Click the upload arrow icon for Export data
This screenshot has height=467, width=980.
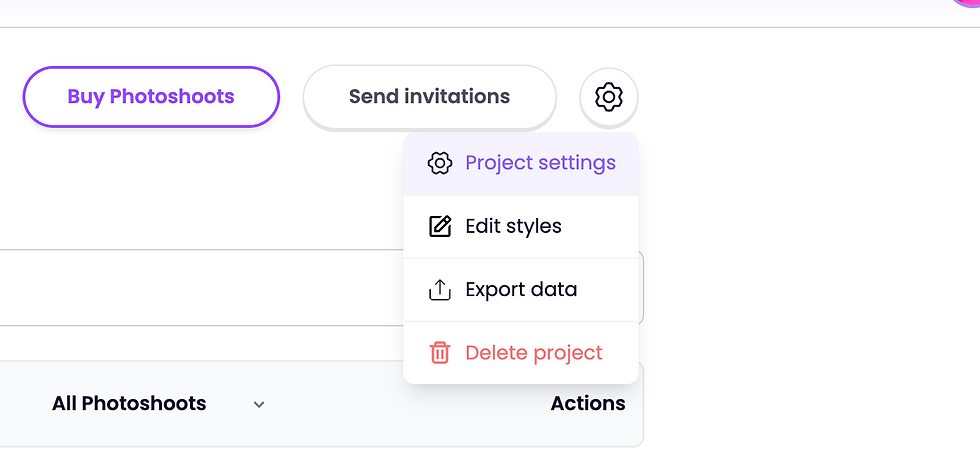point(439,290)
